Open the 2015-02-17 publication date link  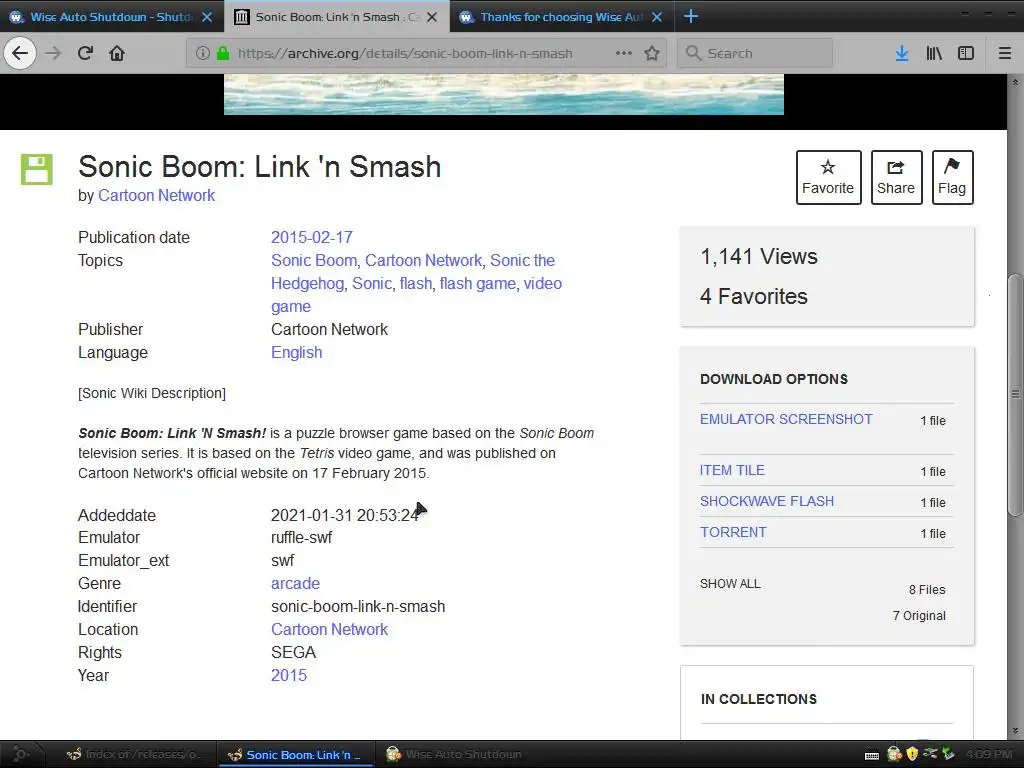(312, 237)
